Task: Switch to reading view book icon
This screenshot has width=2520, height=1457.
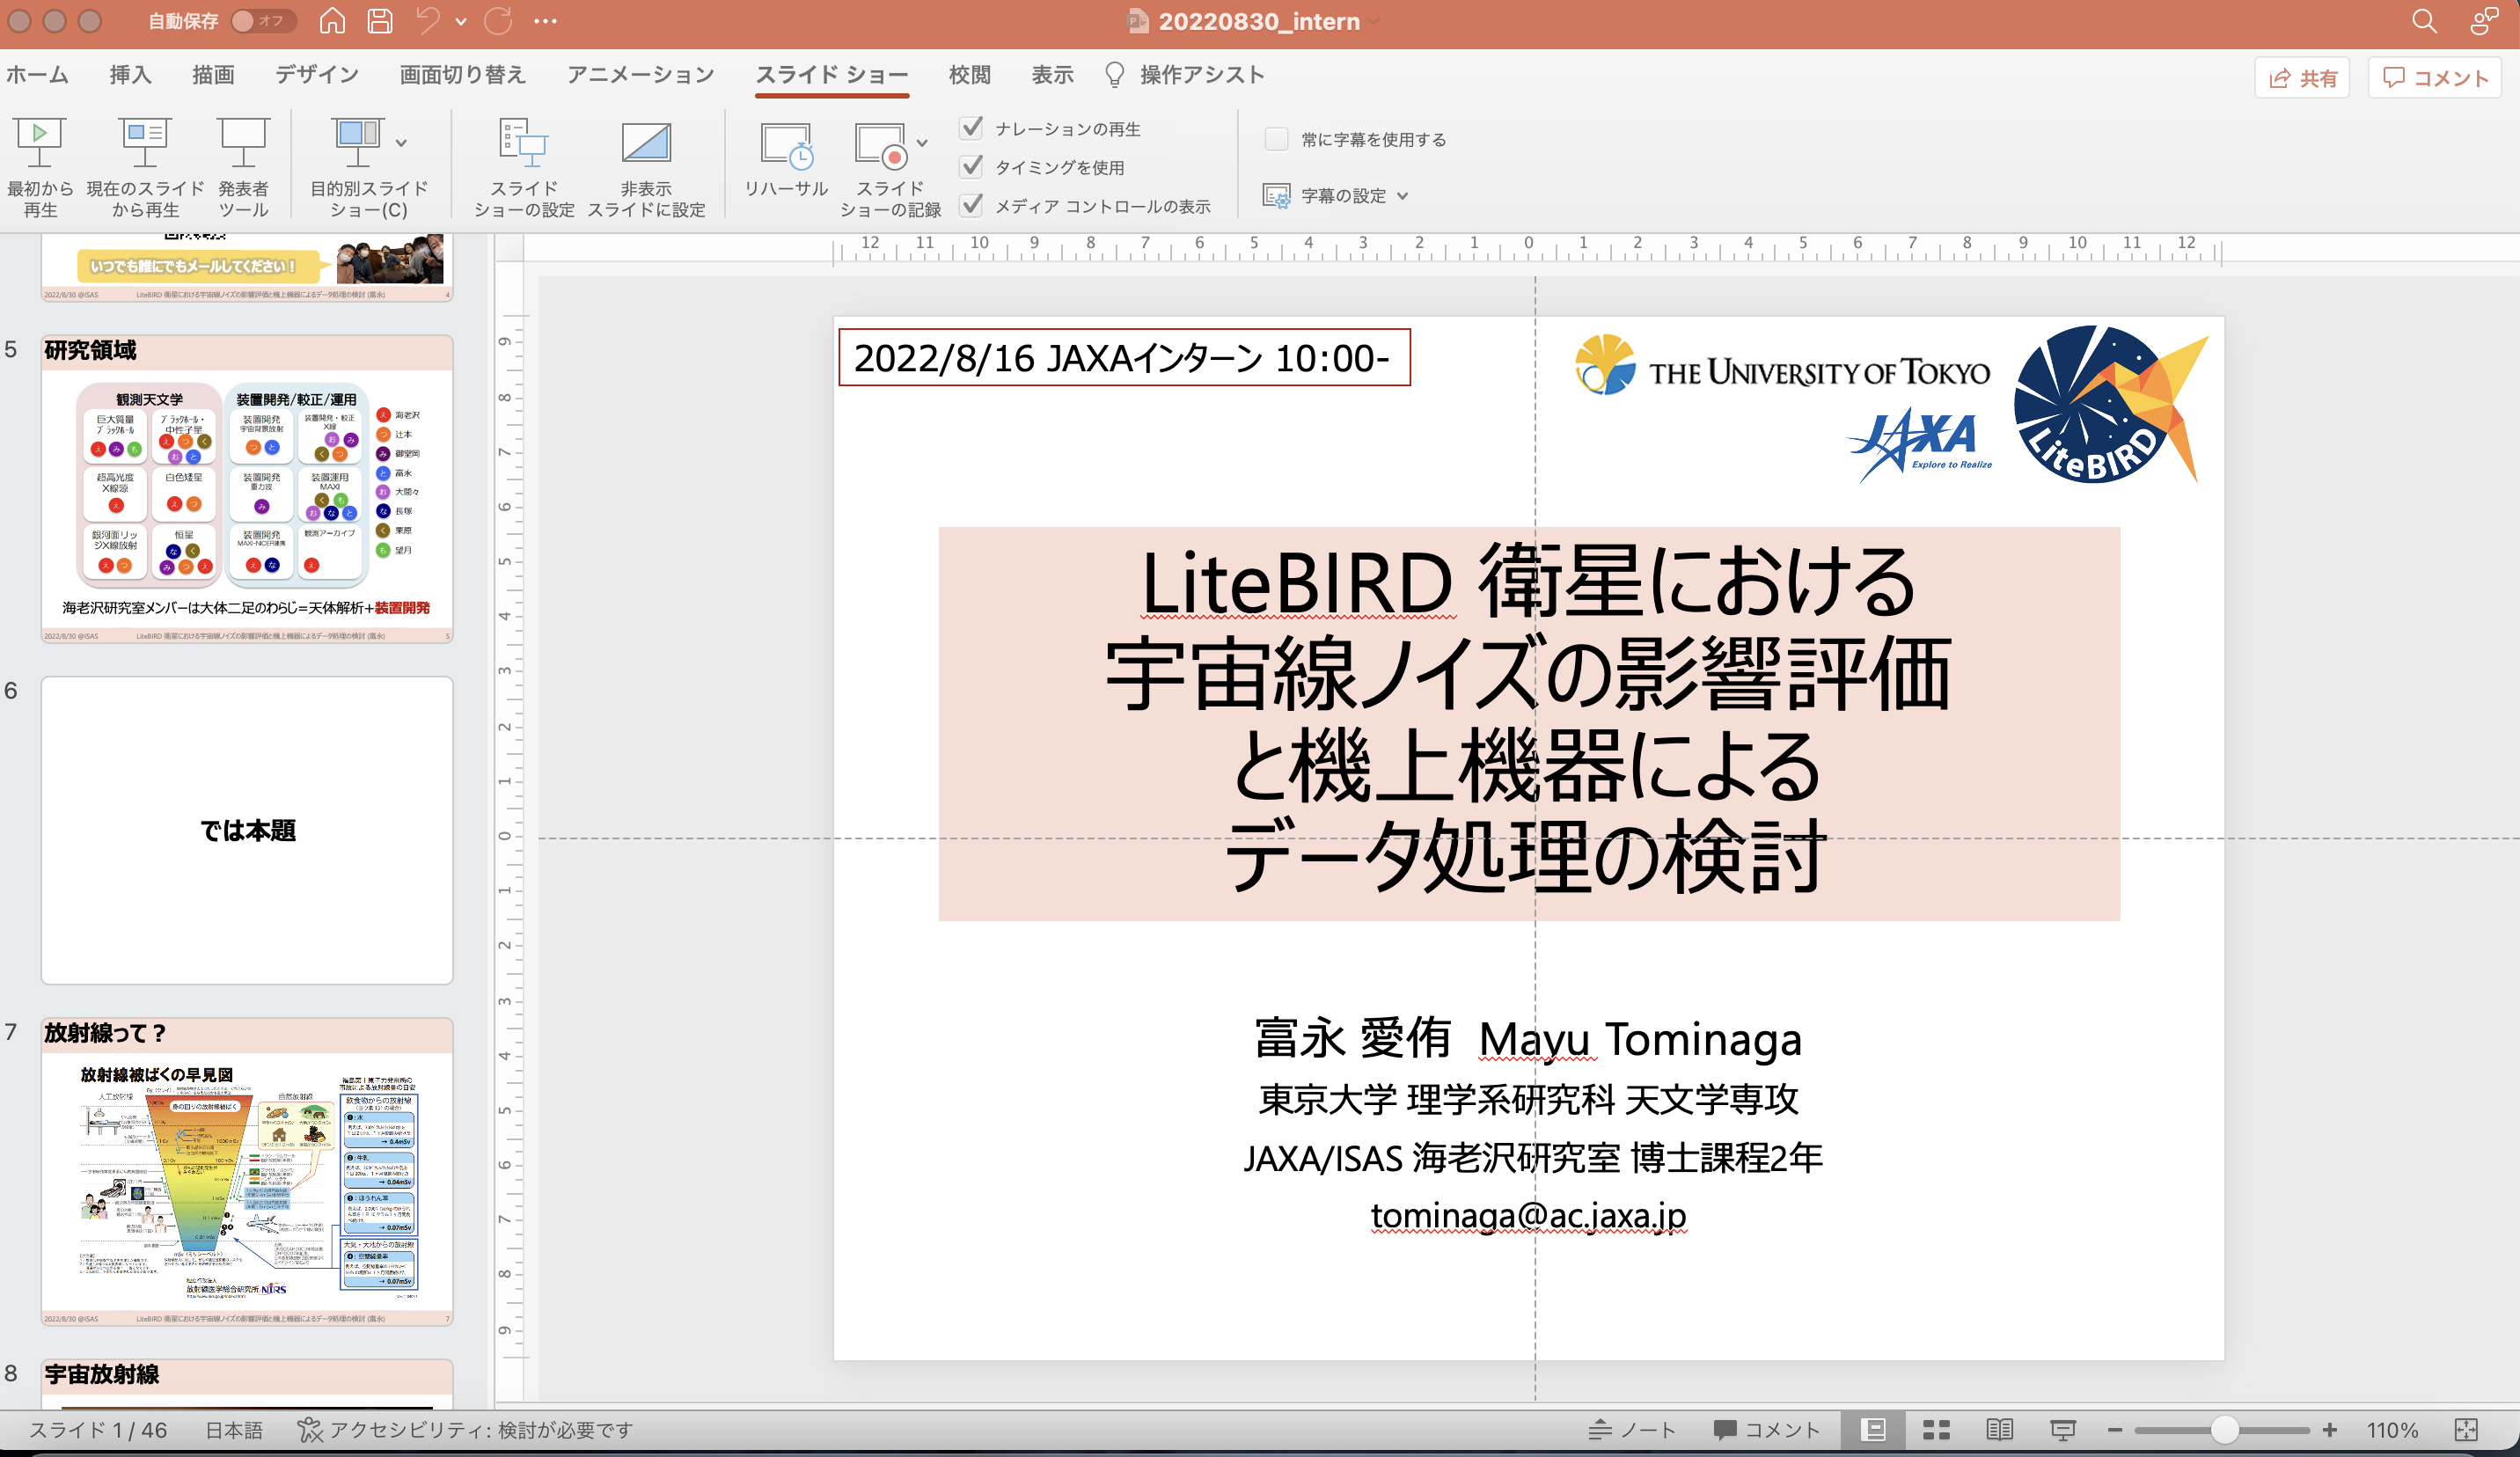Action: pos(2000,1430)
